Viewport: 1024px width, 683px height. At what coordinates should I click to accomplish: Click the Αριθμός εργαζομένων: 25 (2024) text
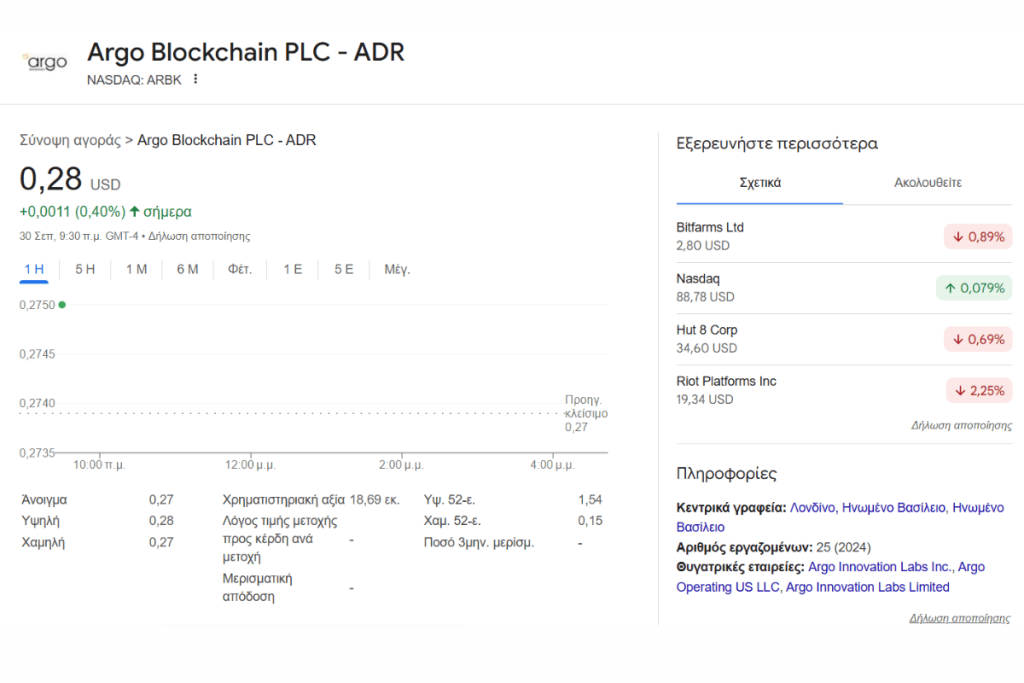click(773, 547)
